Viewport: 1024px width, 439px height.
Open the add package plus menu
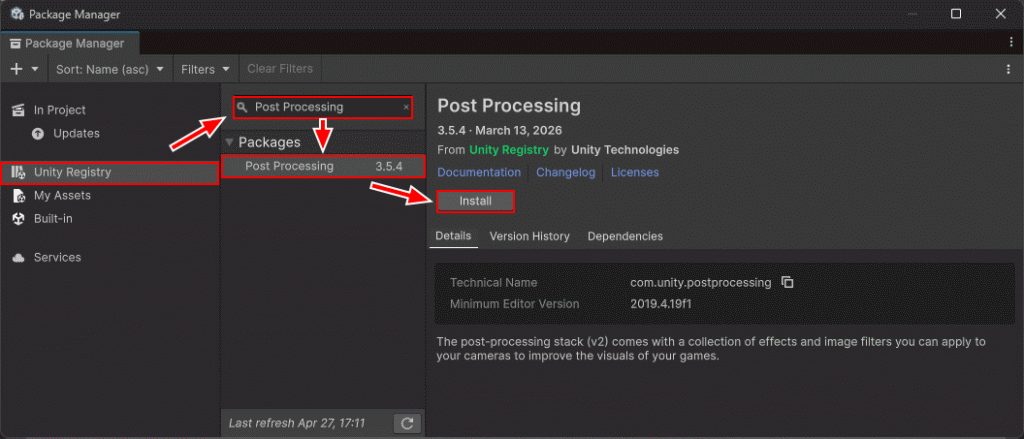point(24,69)
